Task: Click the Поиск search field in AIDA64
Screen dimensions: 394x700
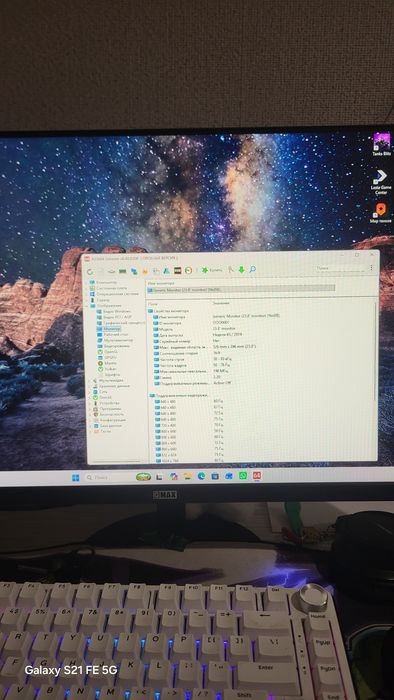Action: [340, 268]
